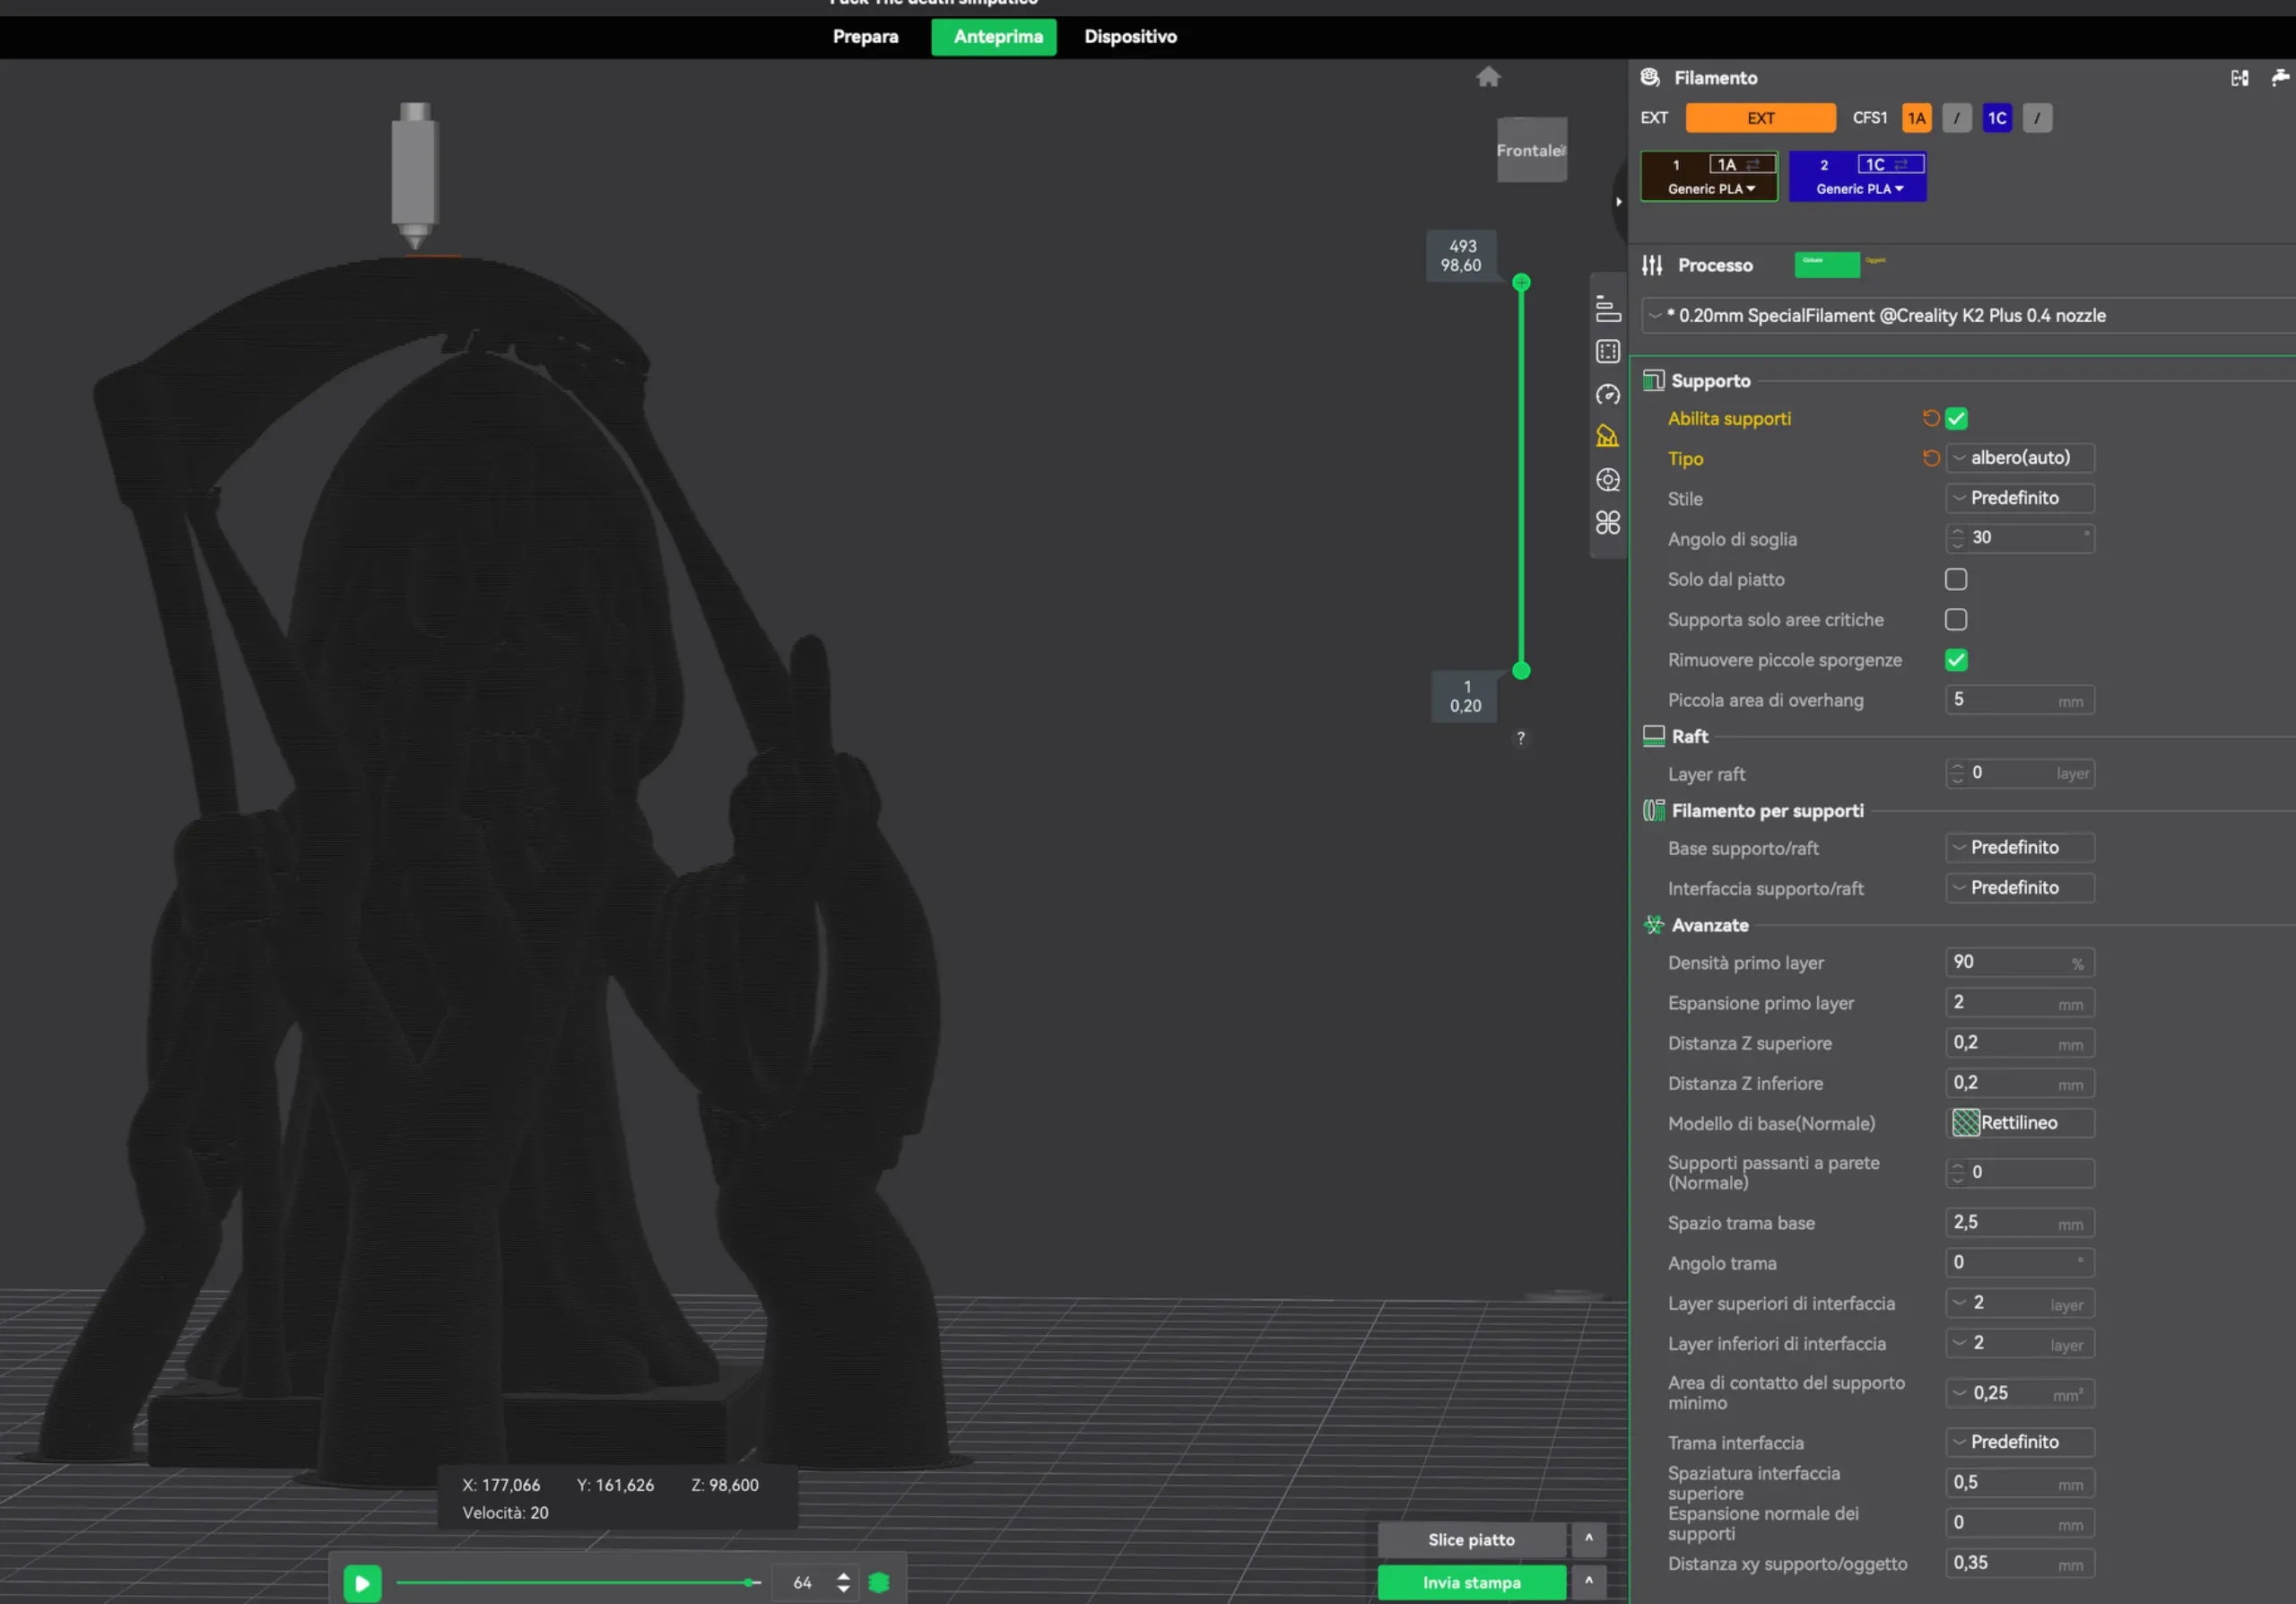Click the Supporto section icon
Screen dimensions: 2296x1604
click(1653, 380)
